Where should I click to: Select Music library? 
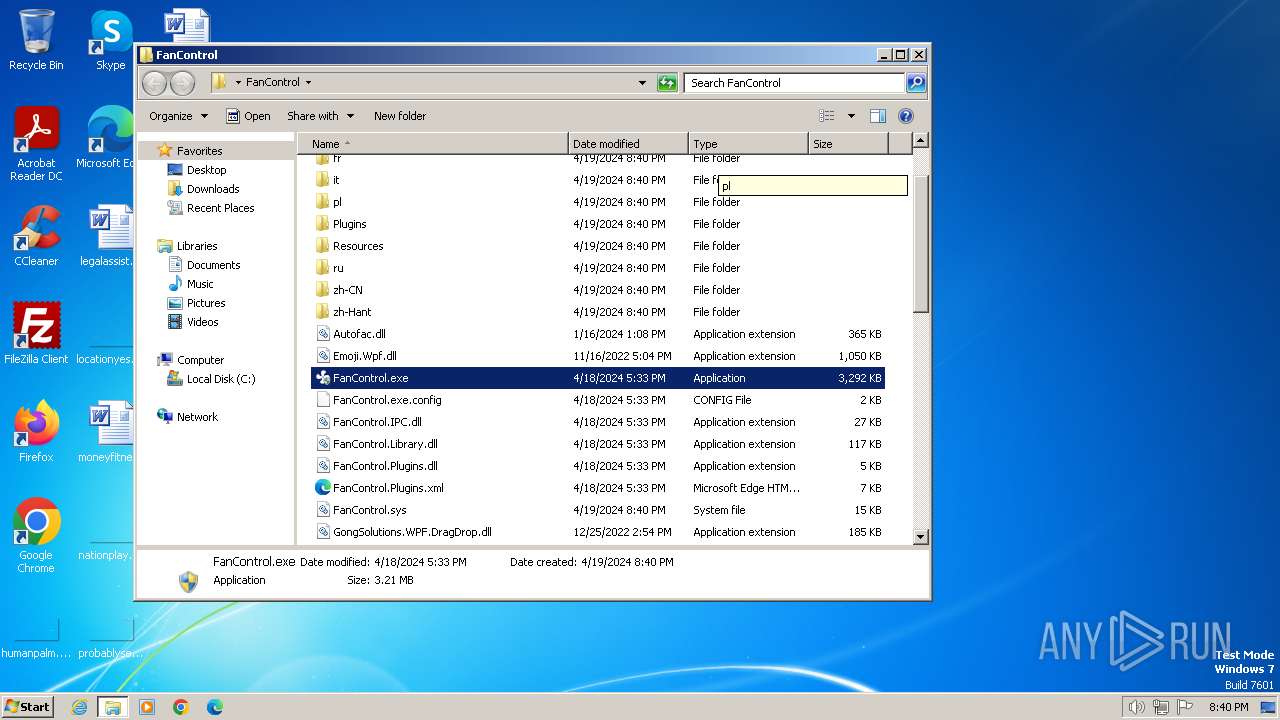[200, 284]
